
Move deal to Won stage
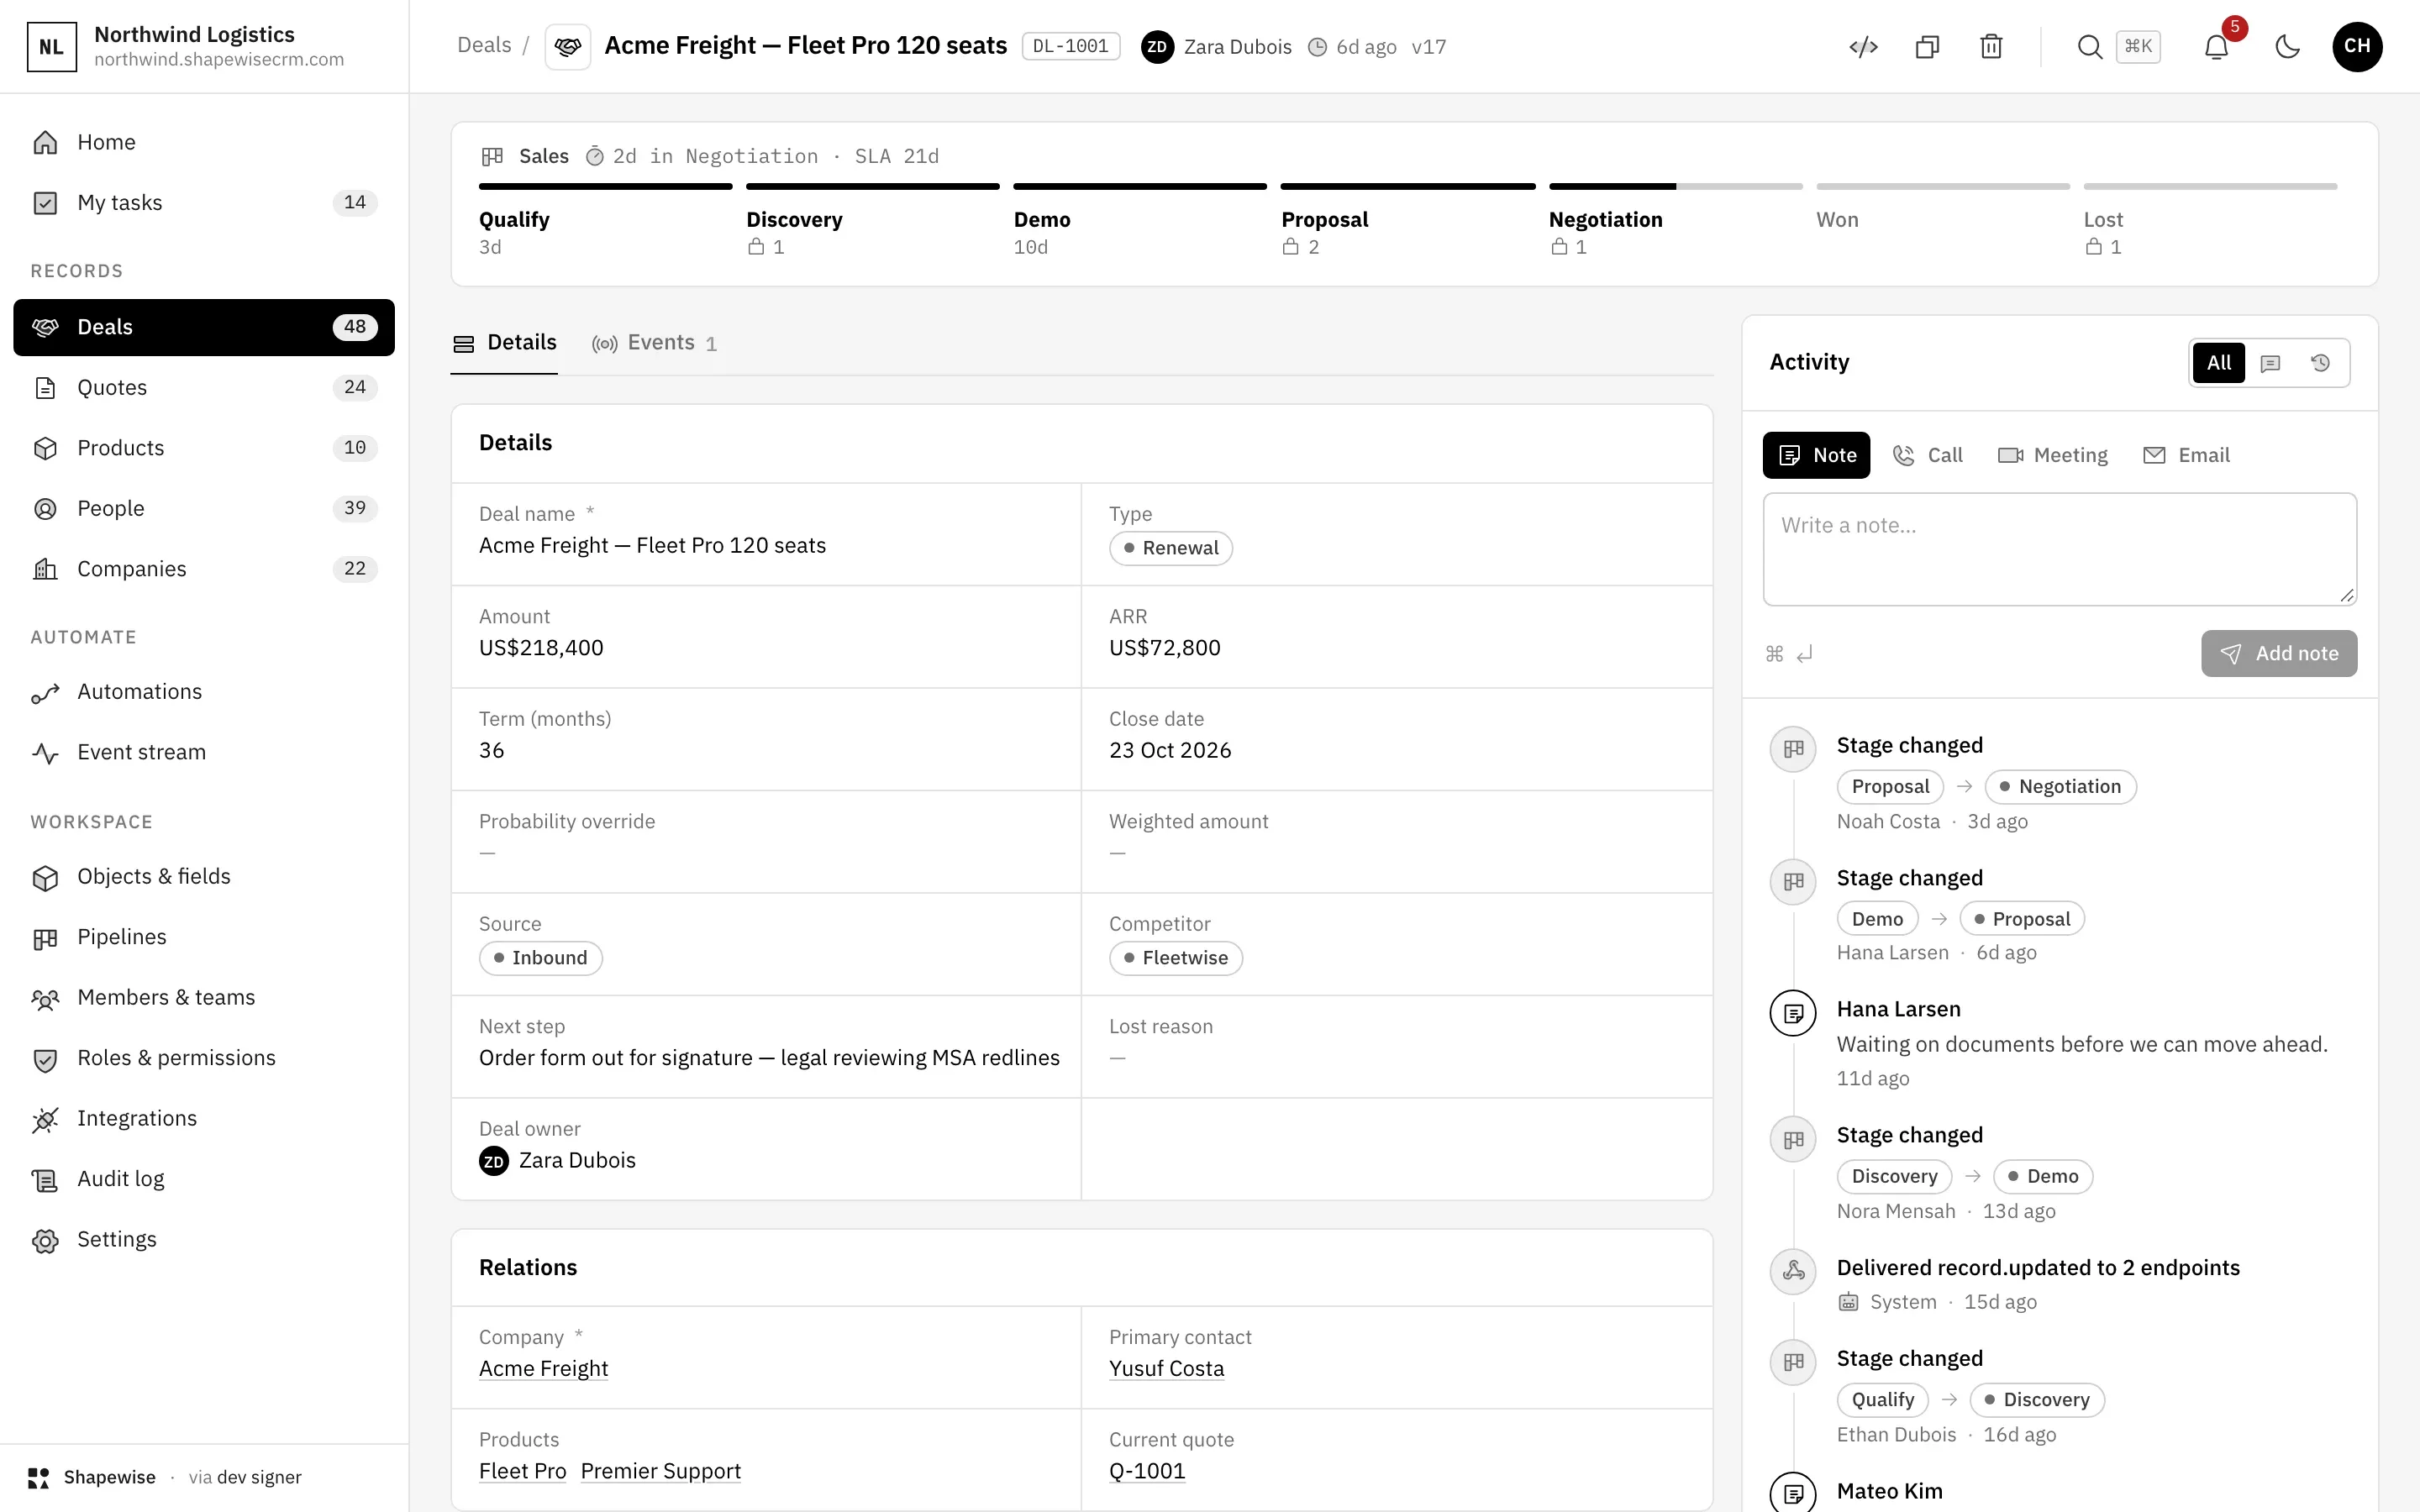1942,220
